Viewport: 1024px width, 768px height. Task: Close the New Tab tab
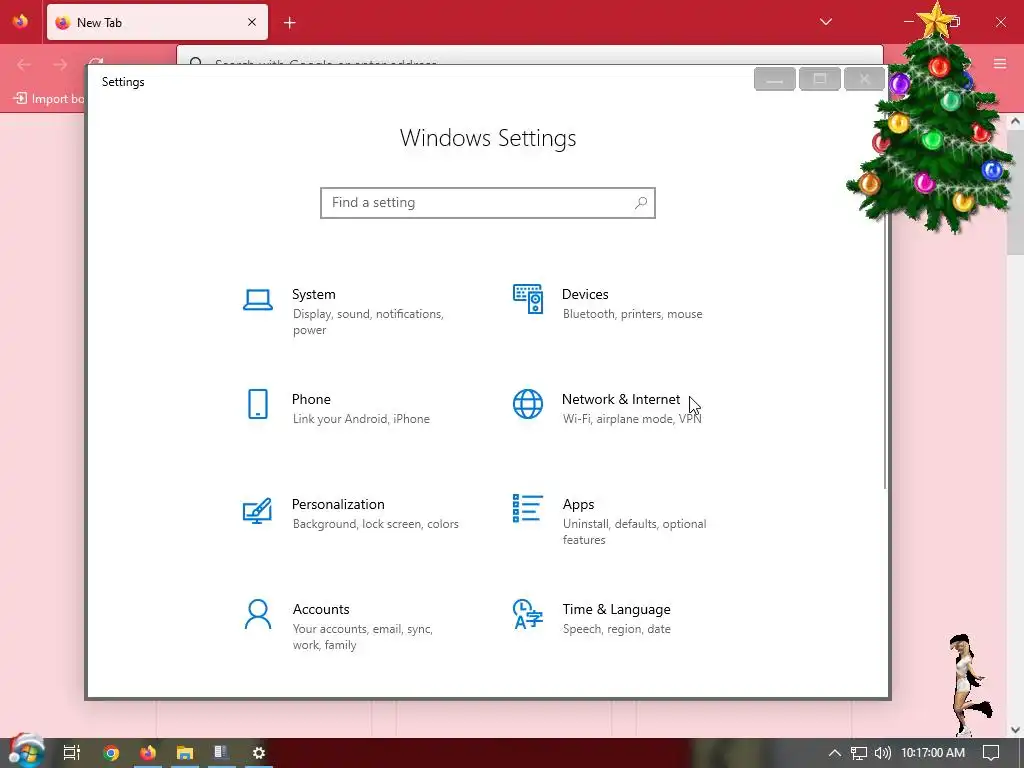coord(251,22)
